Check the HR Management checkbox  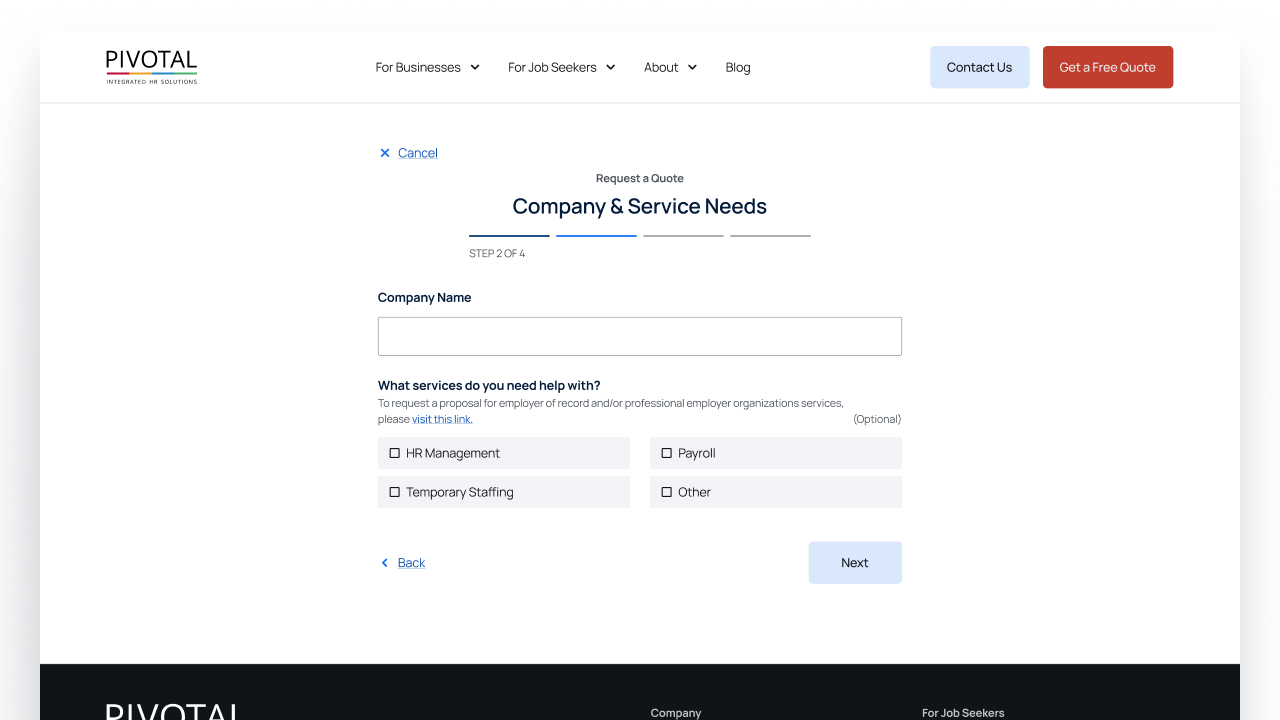coord(395,453)
